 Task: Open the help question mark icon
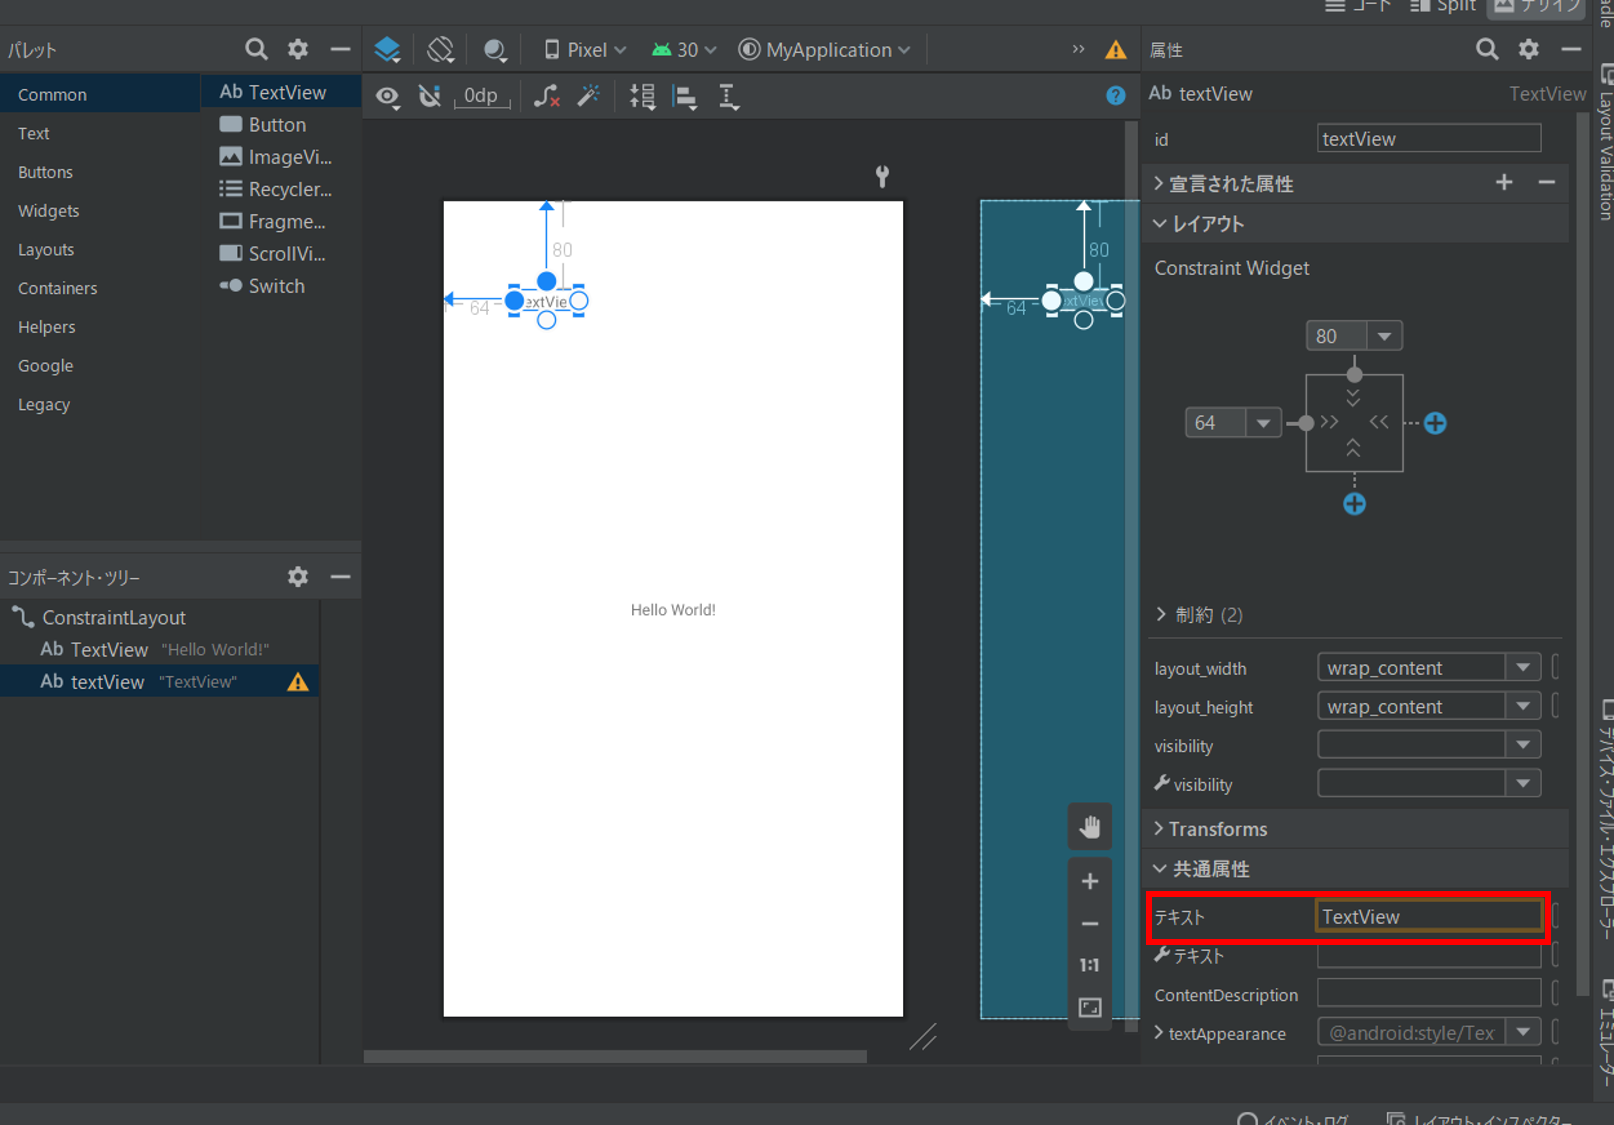1116,96
